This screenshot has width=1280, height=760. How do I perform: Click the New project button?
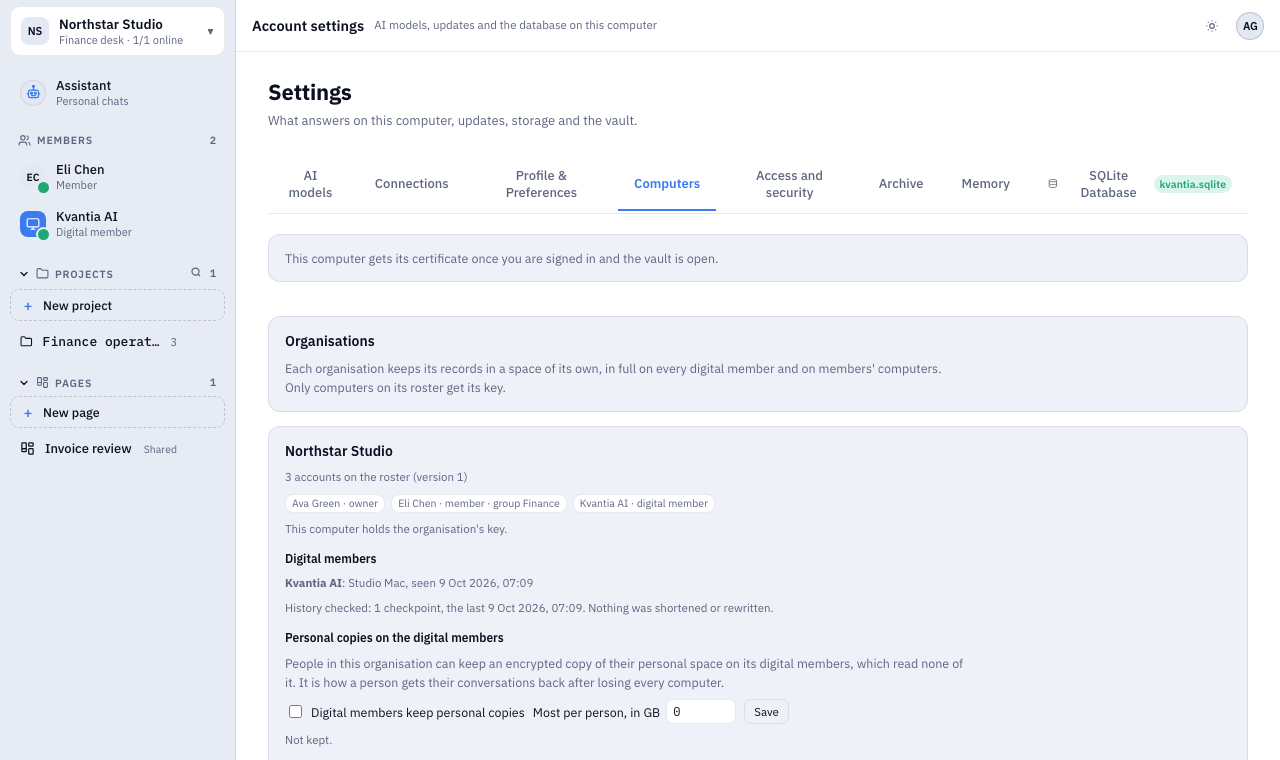coord(117,305)
